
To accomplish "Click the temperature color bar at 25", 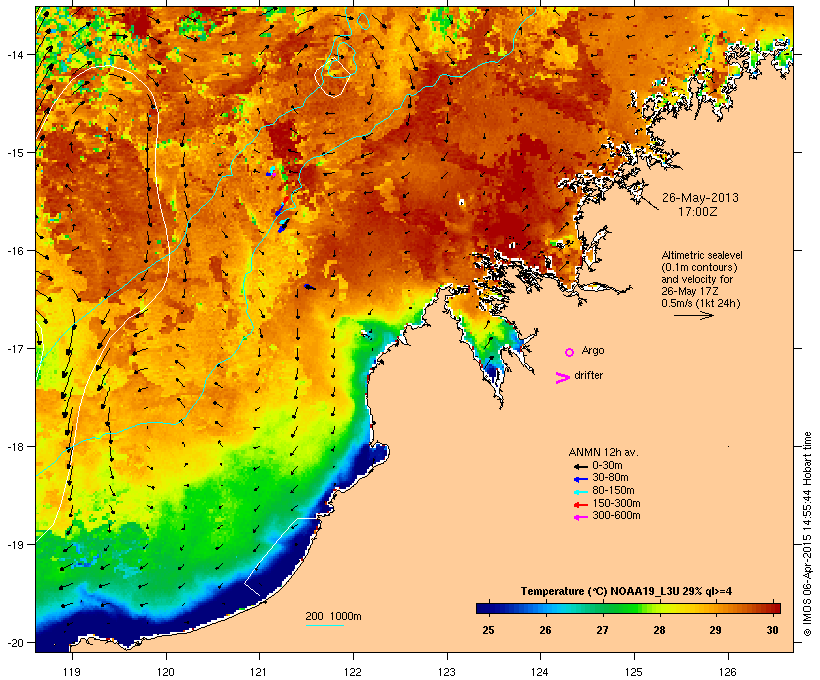I will coord(488,608).
